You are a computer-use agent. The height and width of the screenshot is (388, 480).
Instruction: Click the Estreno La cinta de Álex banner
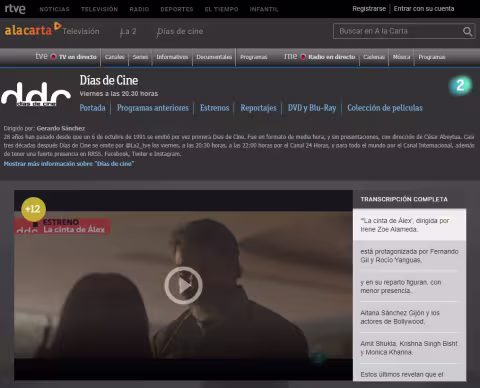(62, 226)
